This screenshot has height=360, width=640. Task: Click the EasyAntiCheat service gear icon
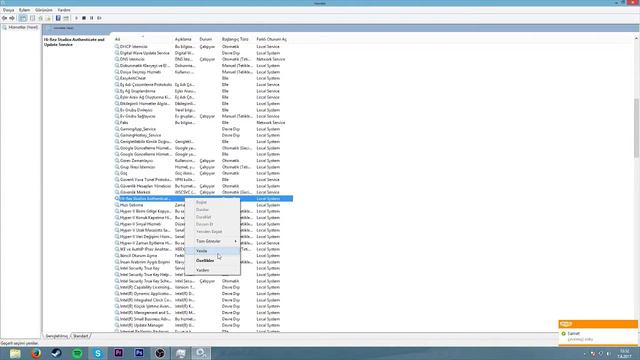coord(117,78)
